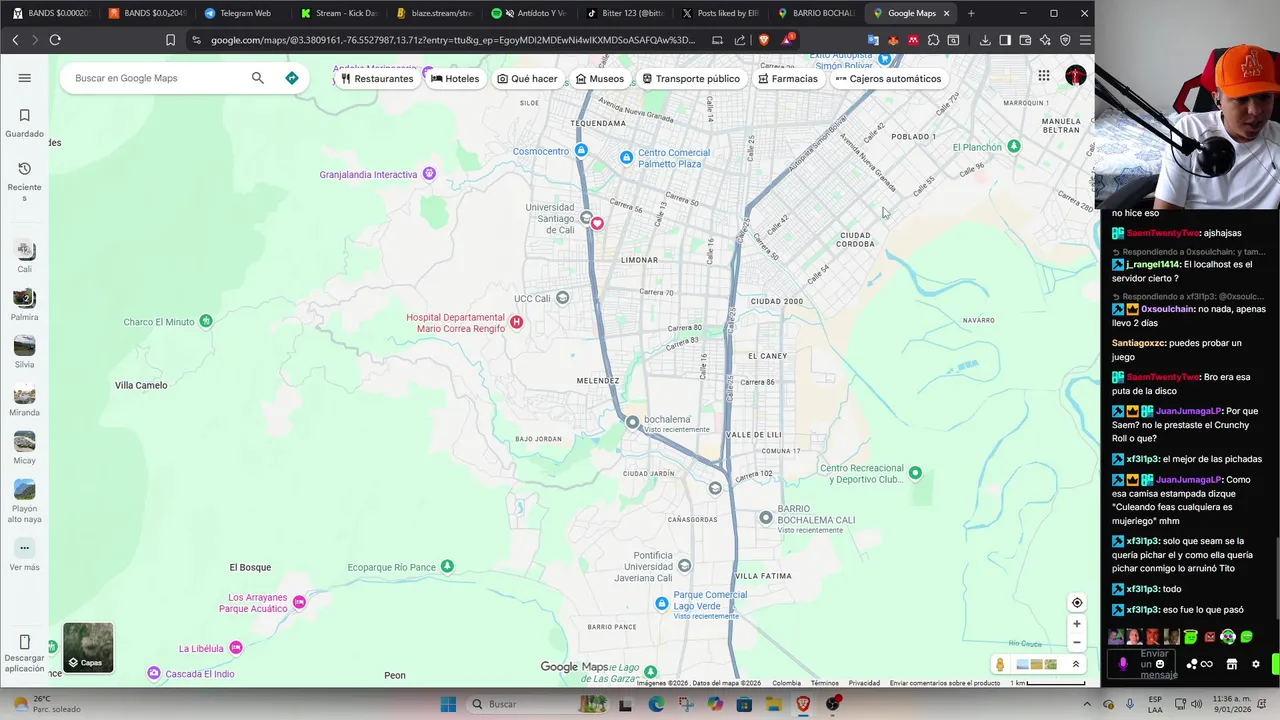Open the Guardado saved places panel
The height and width of the screenshot is (720, 1280).
[x=25, y=123]
